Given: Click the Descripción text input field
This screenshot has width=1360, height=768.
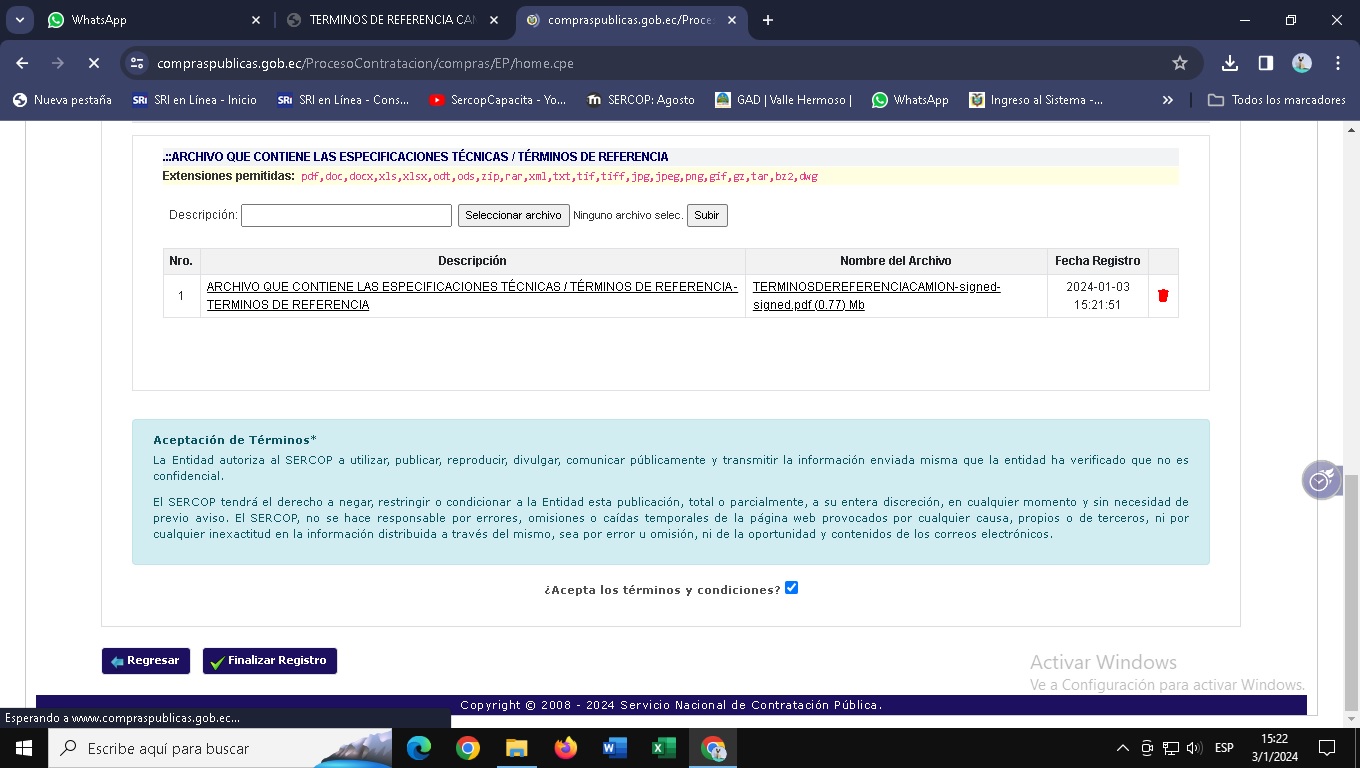Looking at the screenshot, I should click(346, 215).
